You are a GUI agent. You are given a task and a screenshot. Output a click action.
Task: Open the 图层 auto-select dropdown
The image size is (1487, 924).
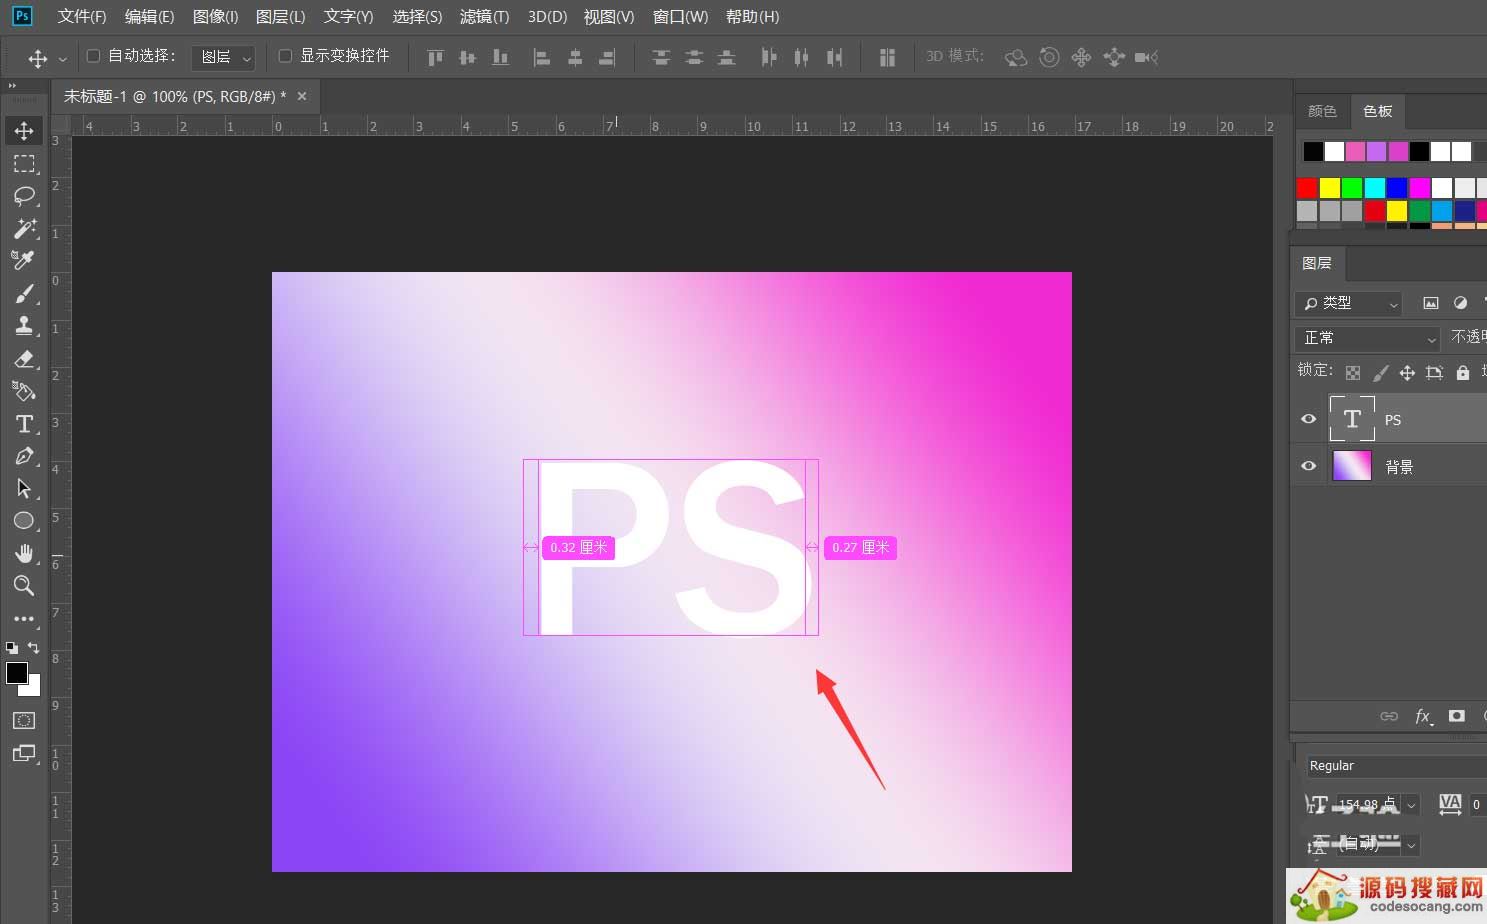(x=223, y=57)
